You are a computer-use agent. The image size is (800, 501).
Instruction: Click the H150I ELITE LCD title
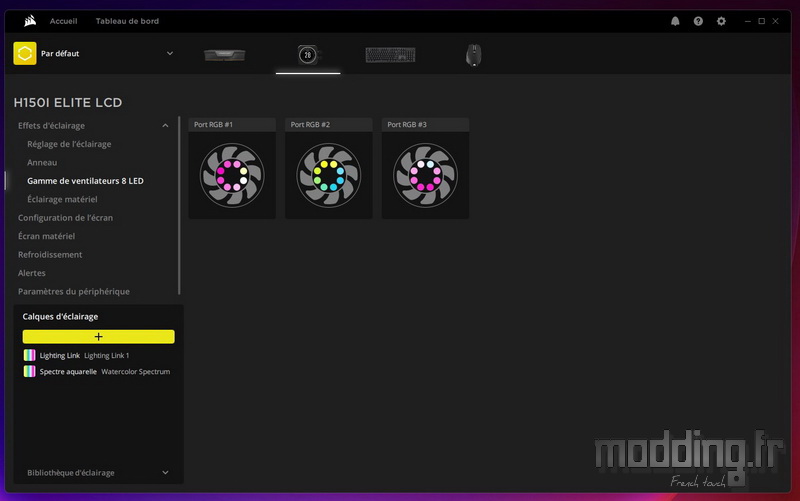(68, 103)
